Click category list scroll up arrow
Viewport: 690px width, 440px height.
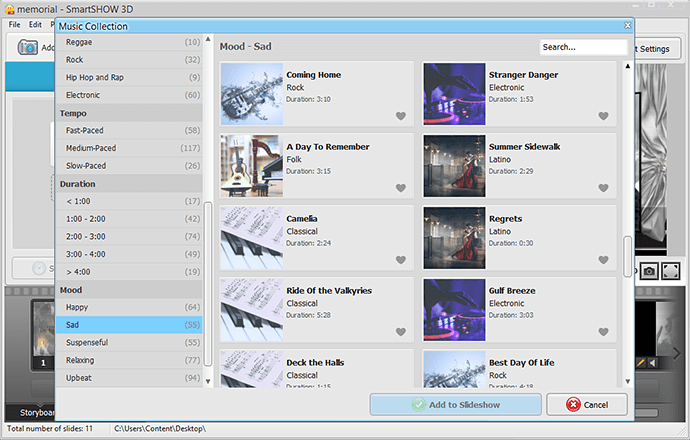tap(208, 40)
